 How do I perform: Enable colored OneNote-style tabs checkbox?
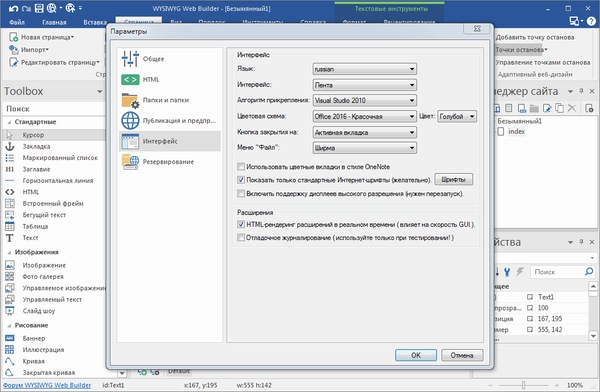(241, 167)
